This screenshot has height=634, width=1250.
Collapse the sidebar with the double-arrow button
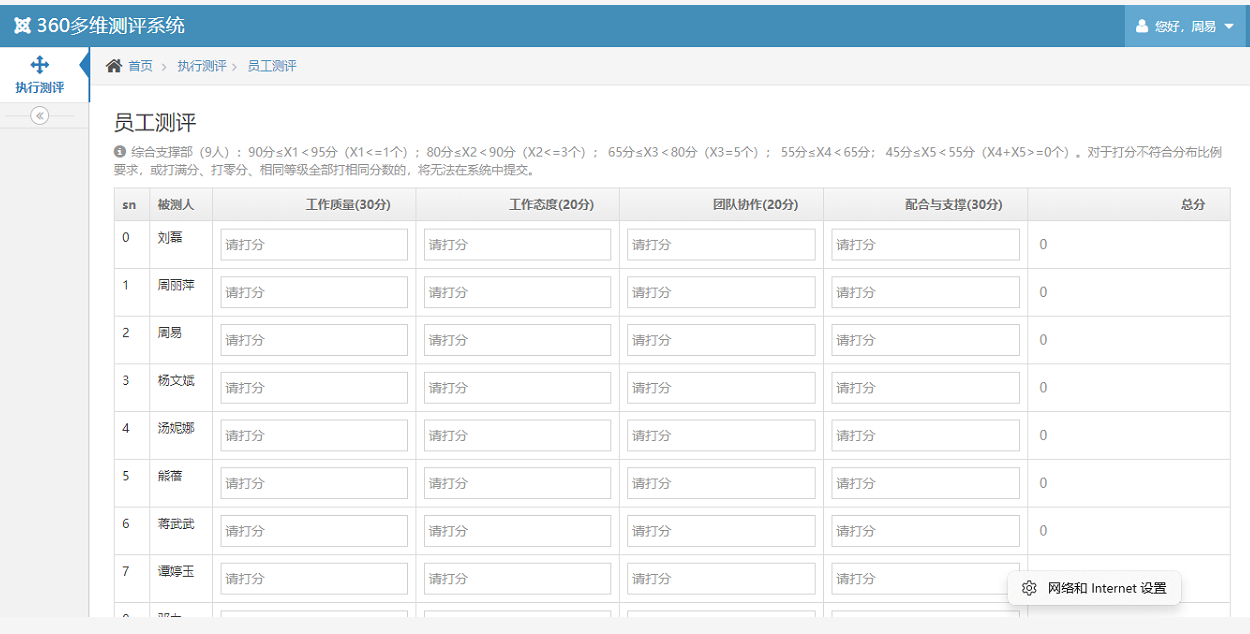[40, 115]
